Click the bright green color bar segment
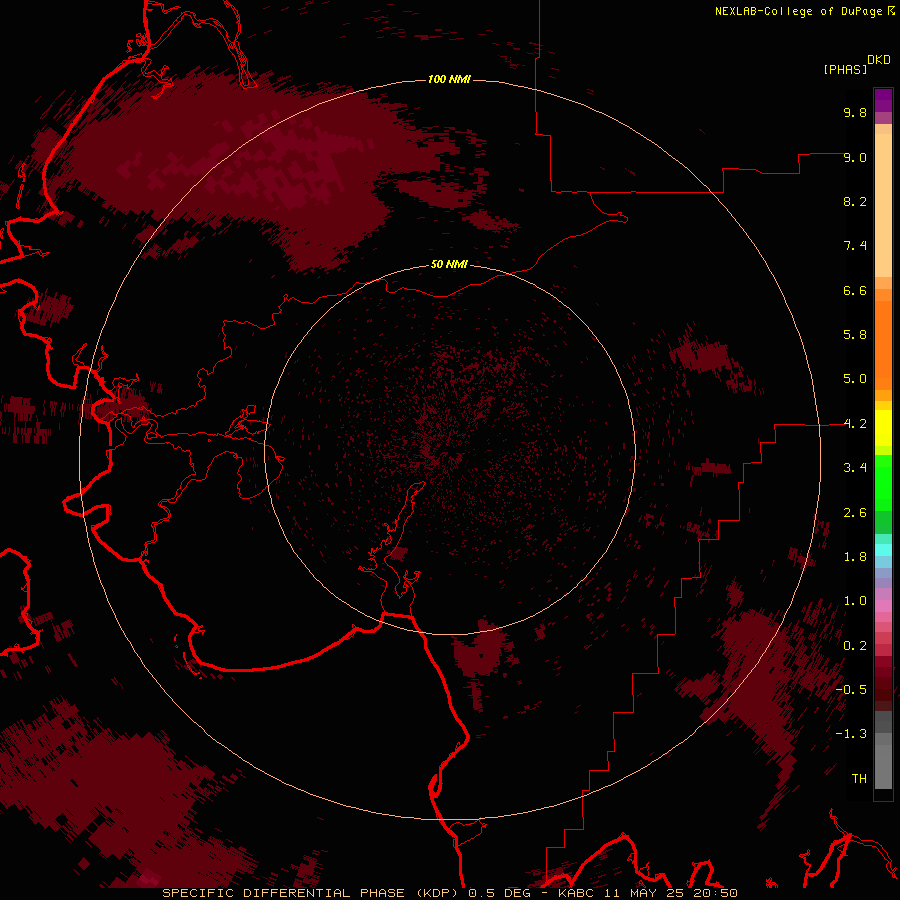Viewport: 900px width, 900px height. (x=883, y=483)
